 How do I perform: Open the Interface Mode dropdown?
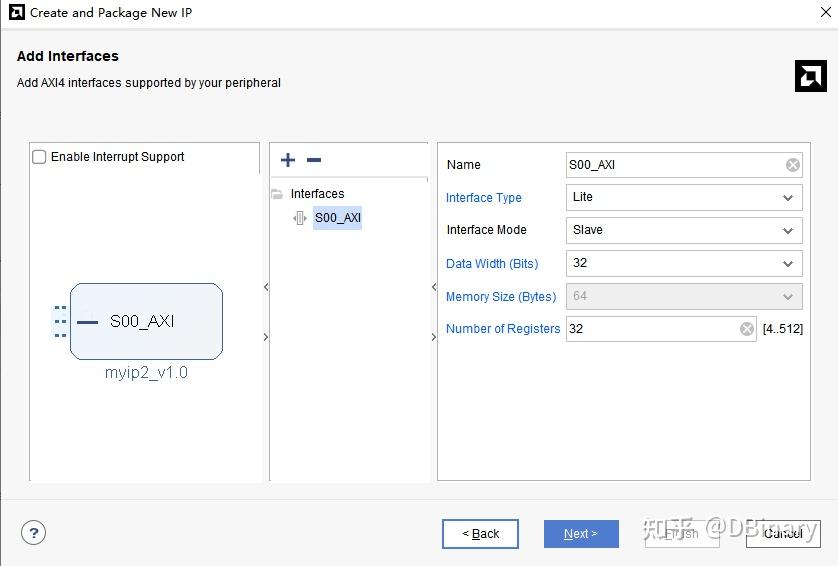(x=684, y=230)
